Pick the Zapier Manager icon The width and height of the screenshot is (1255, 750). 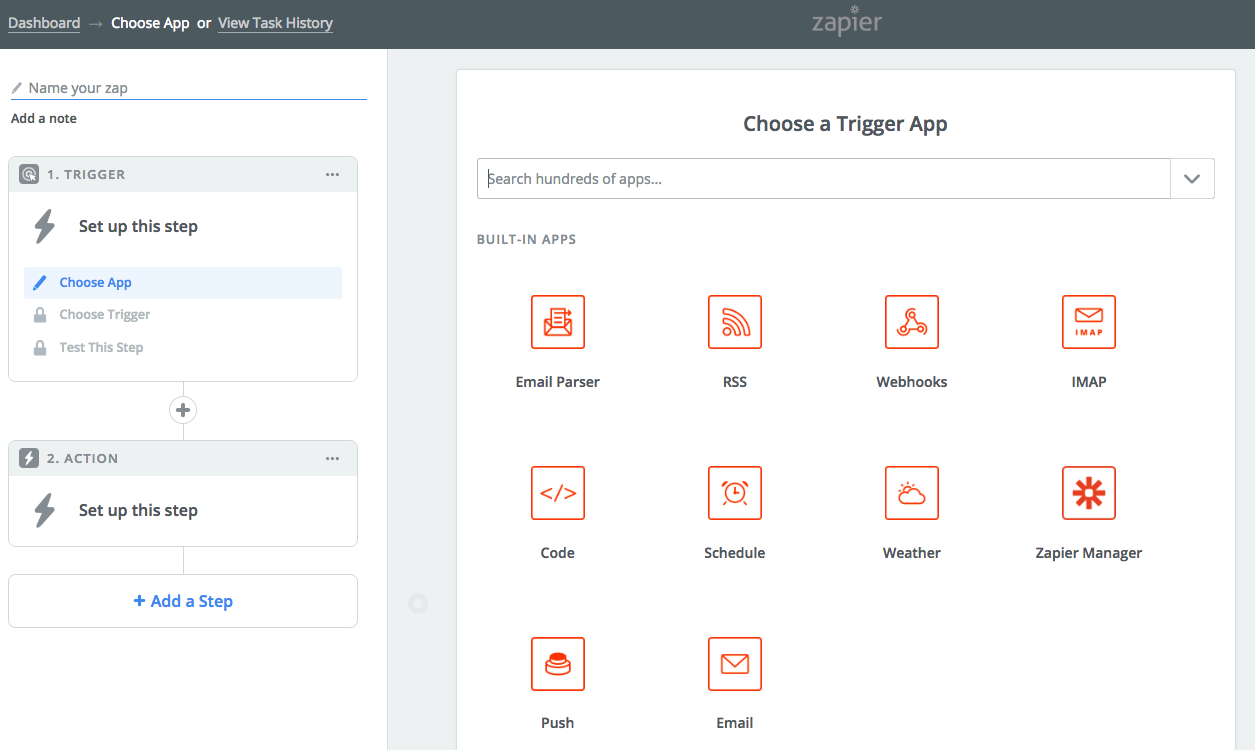coord(1089,493)
